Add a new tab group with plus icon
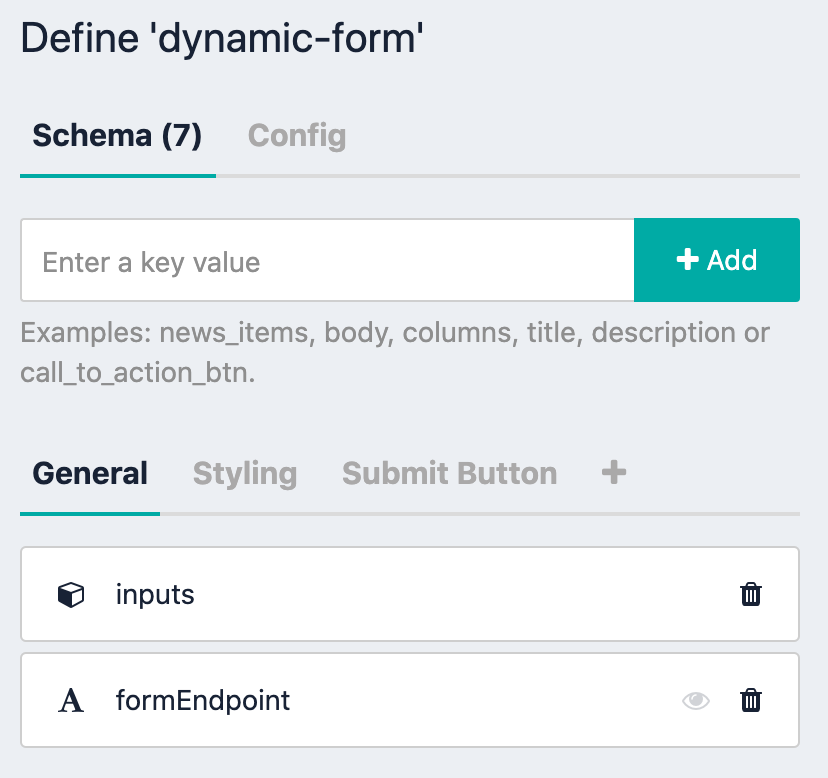This screenshot has height=778, width=828. 614,472
